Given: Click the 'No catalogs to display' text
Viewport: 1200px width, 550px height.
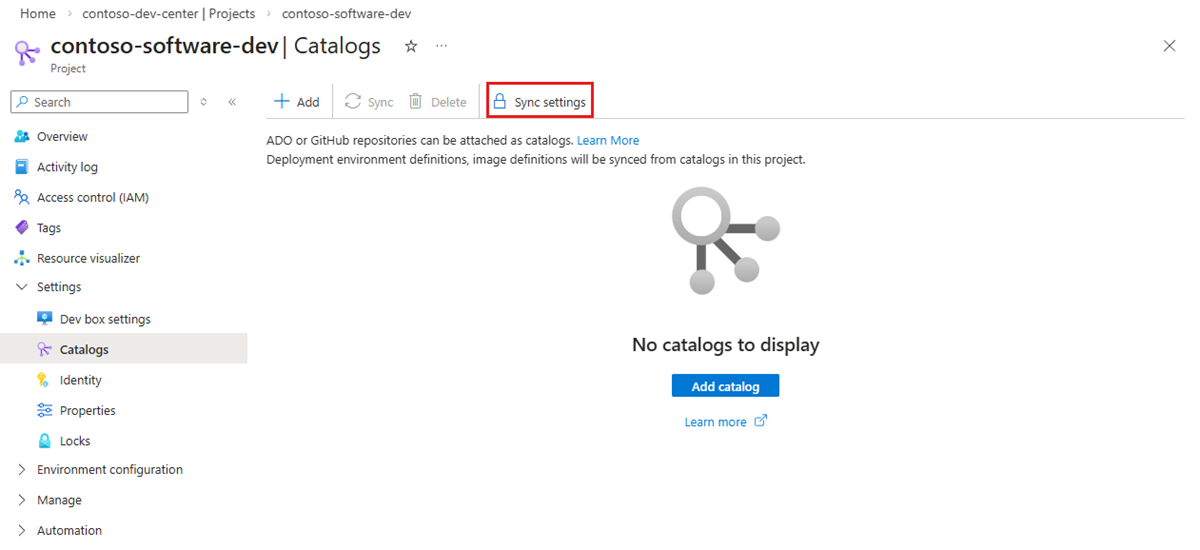Looking at the screenshot, I should pyautogui.click(x=725, y=345).
